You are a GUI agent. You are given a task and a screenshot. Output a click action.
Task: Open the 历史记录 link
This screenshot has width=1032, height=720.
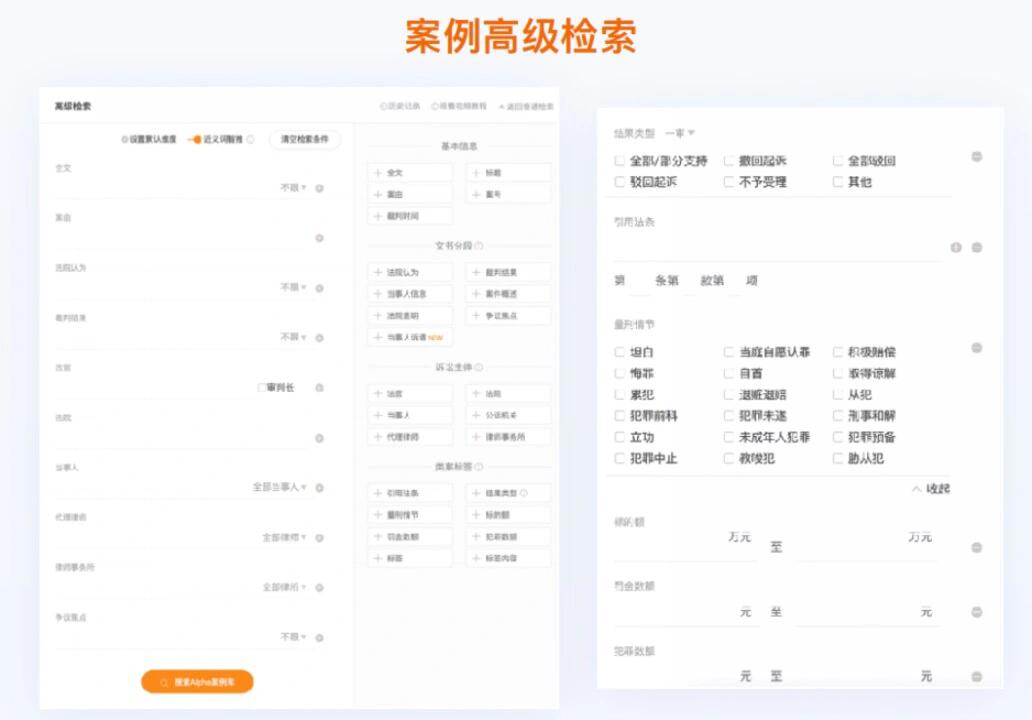(x=400, y=106)
